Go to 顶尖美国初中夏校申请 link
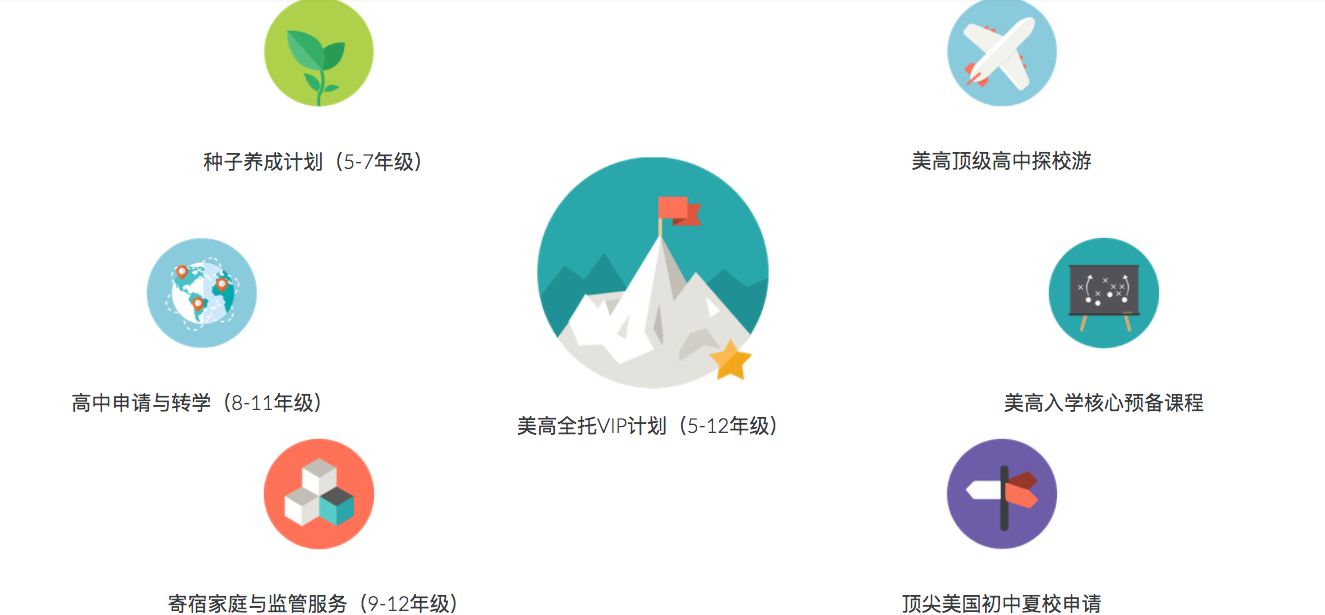Screen dimensions: 1325x615 point(1001,603)
